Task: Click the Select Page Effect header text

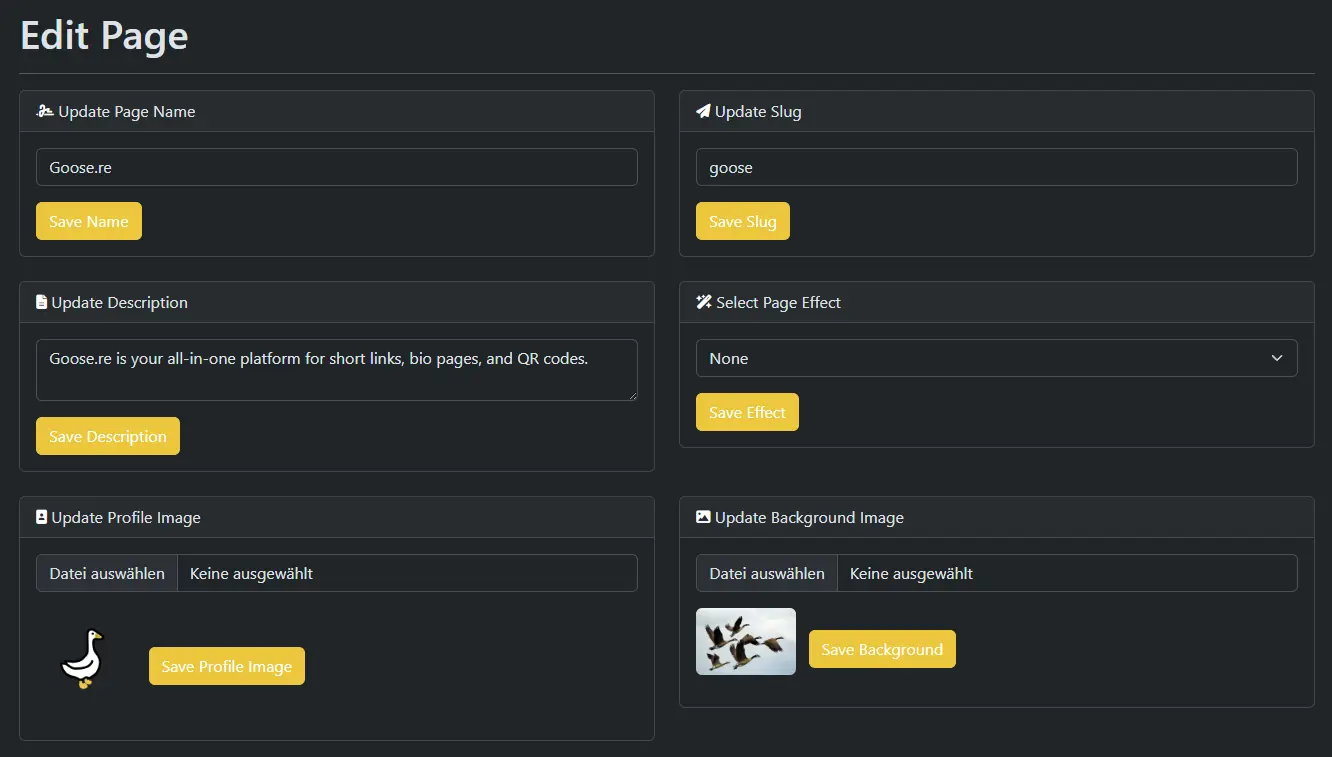Action: click(x=779, y=302)
